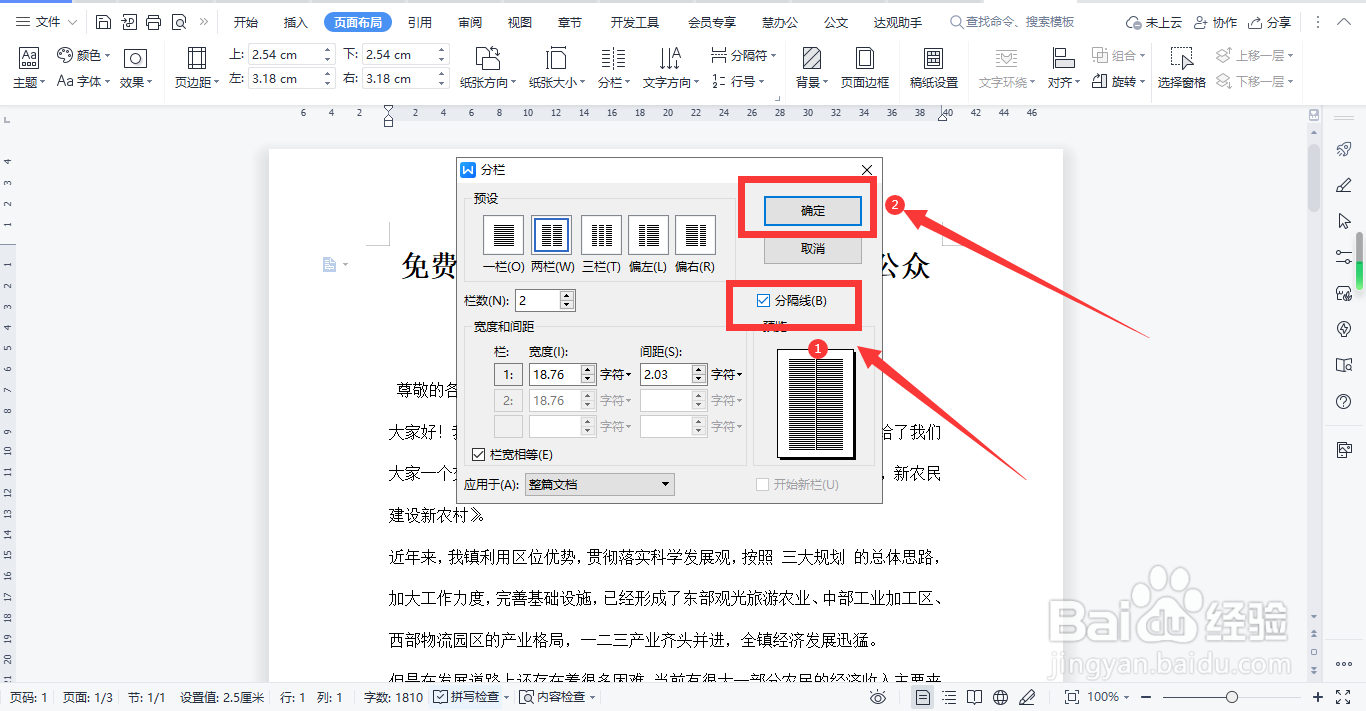
Task: Open the 插入 ribbon tab
Action: click(x=294, y=20)
